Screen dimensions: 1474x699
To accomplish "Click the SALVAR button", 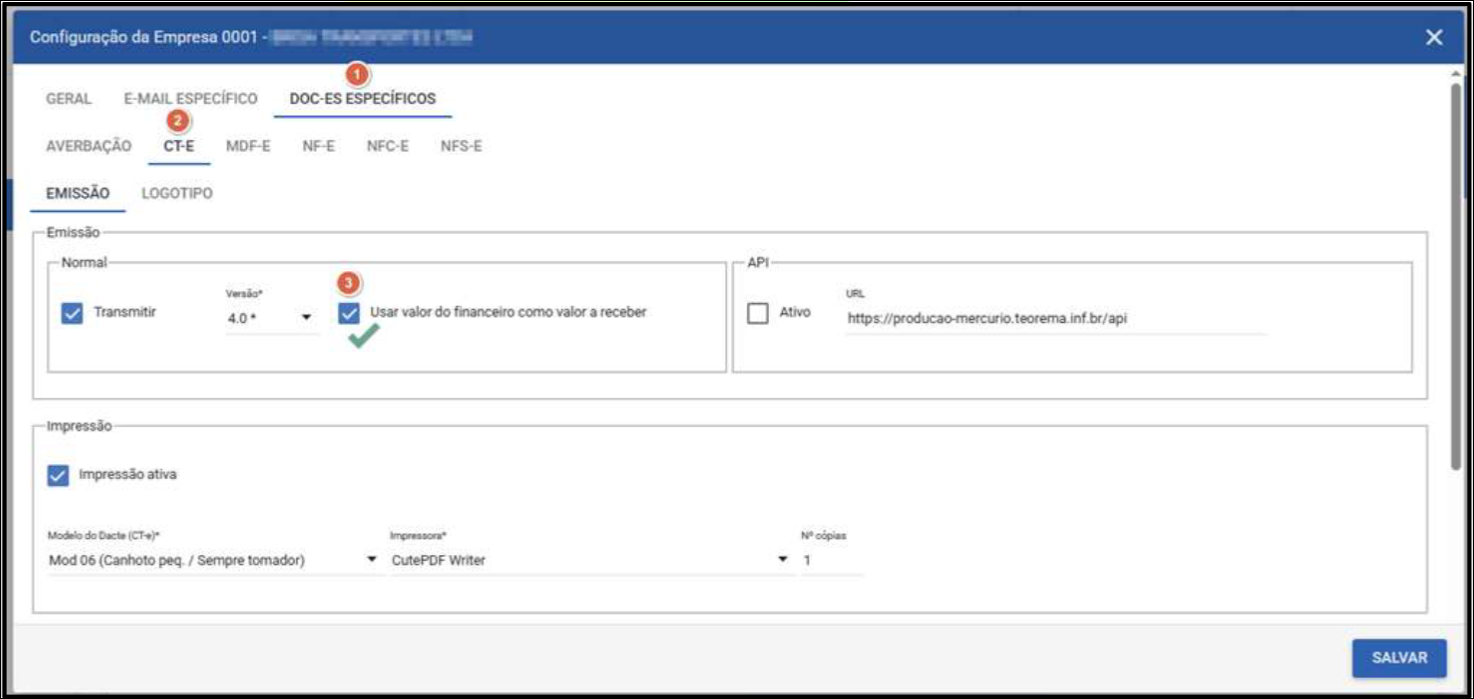I will 1398,658.
